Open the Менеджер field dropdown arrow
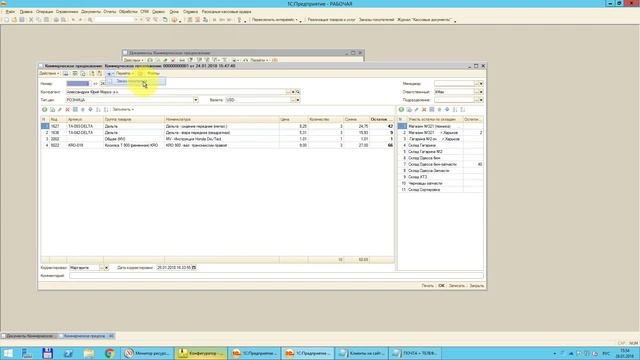640x360 pixels. coord(481,84)
